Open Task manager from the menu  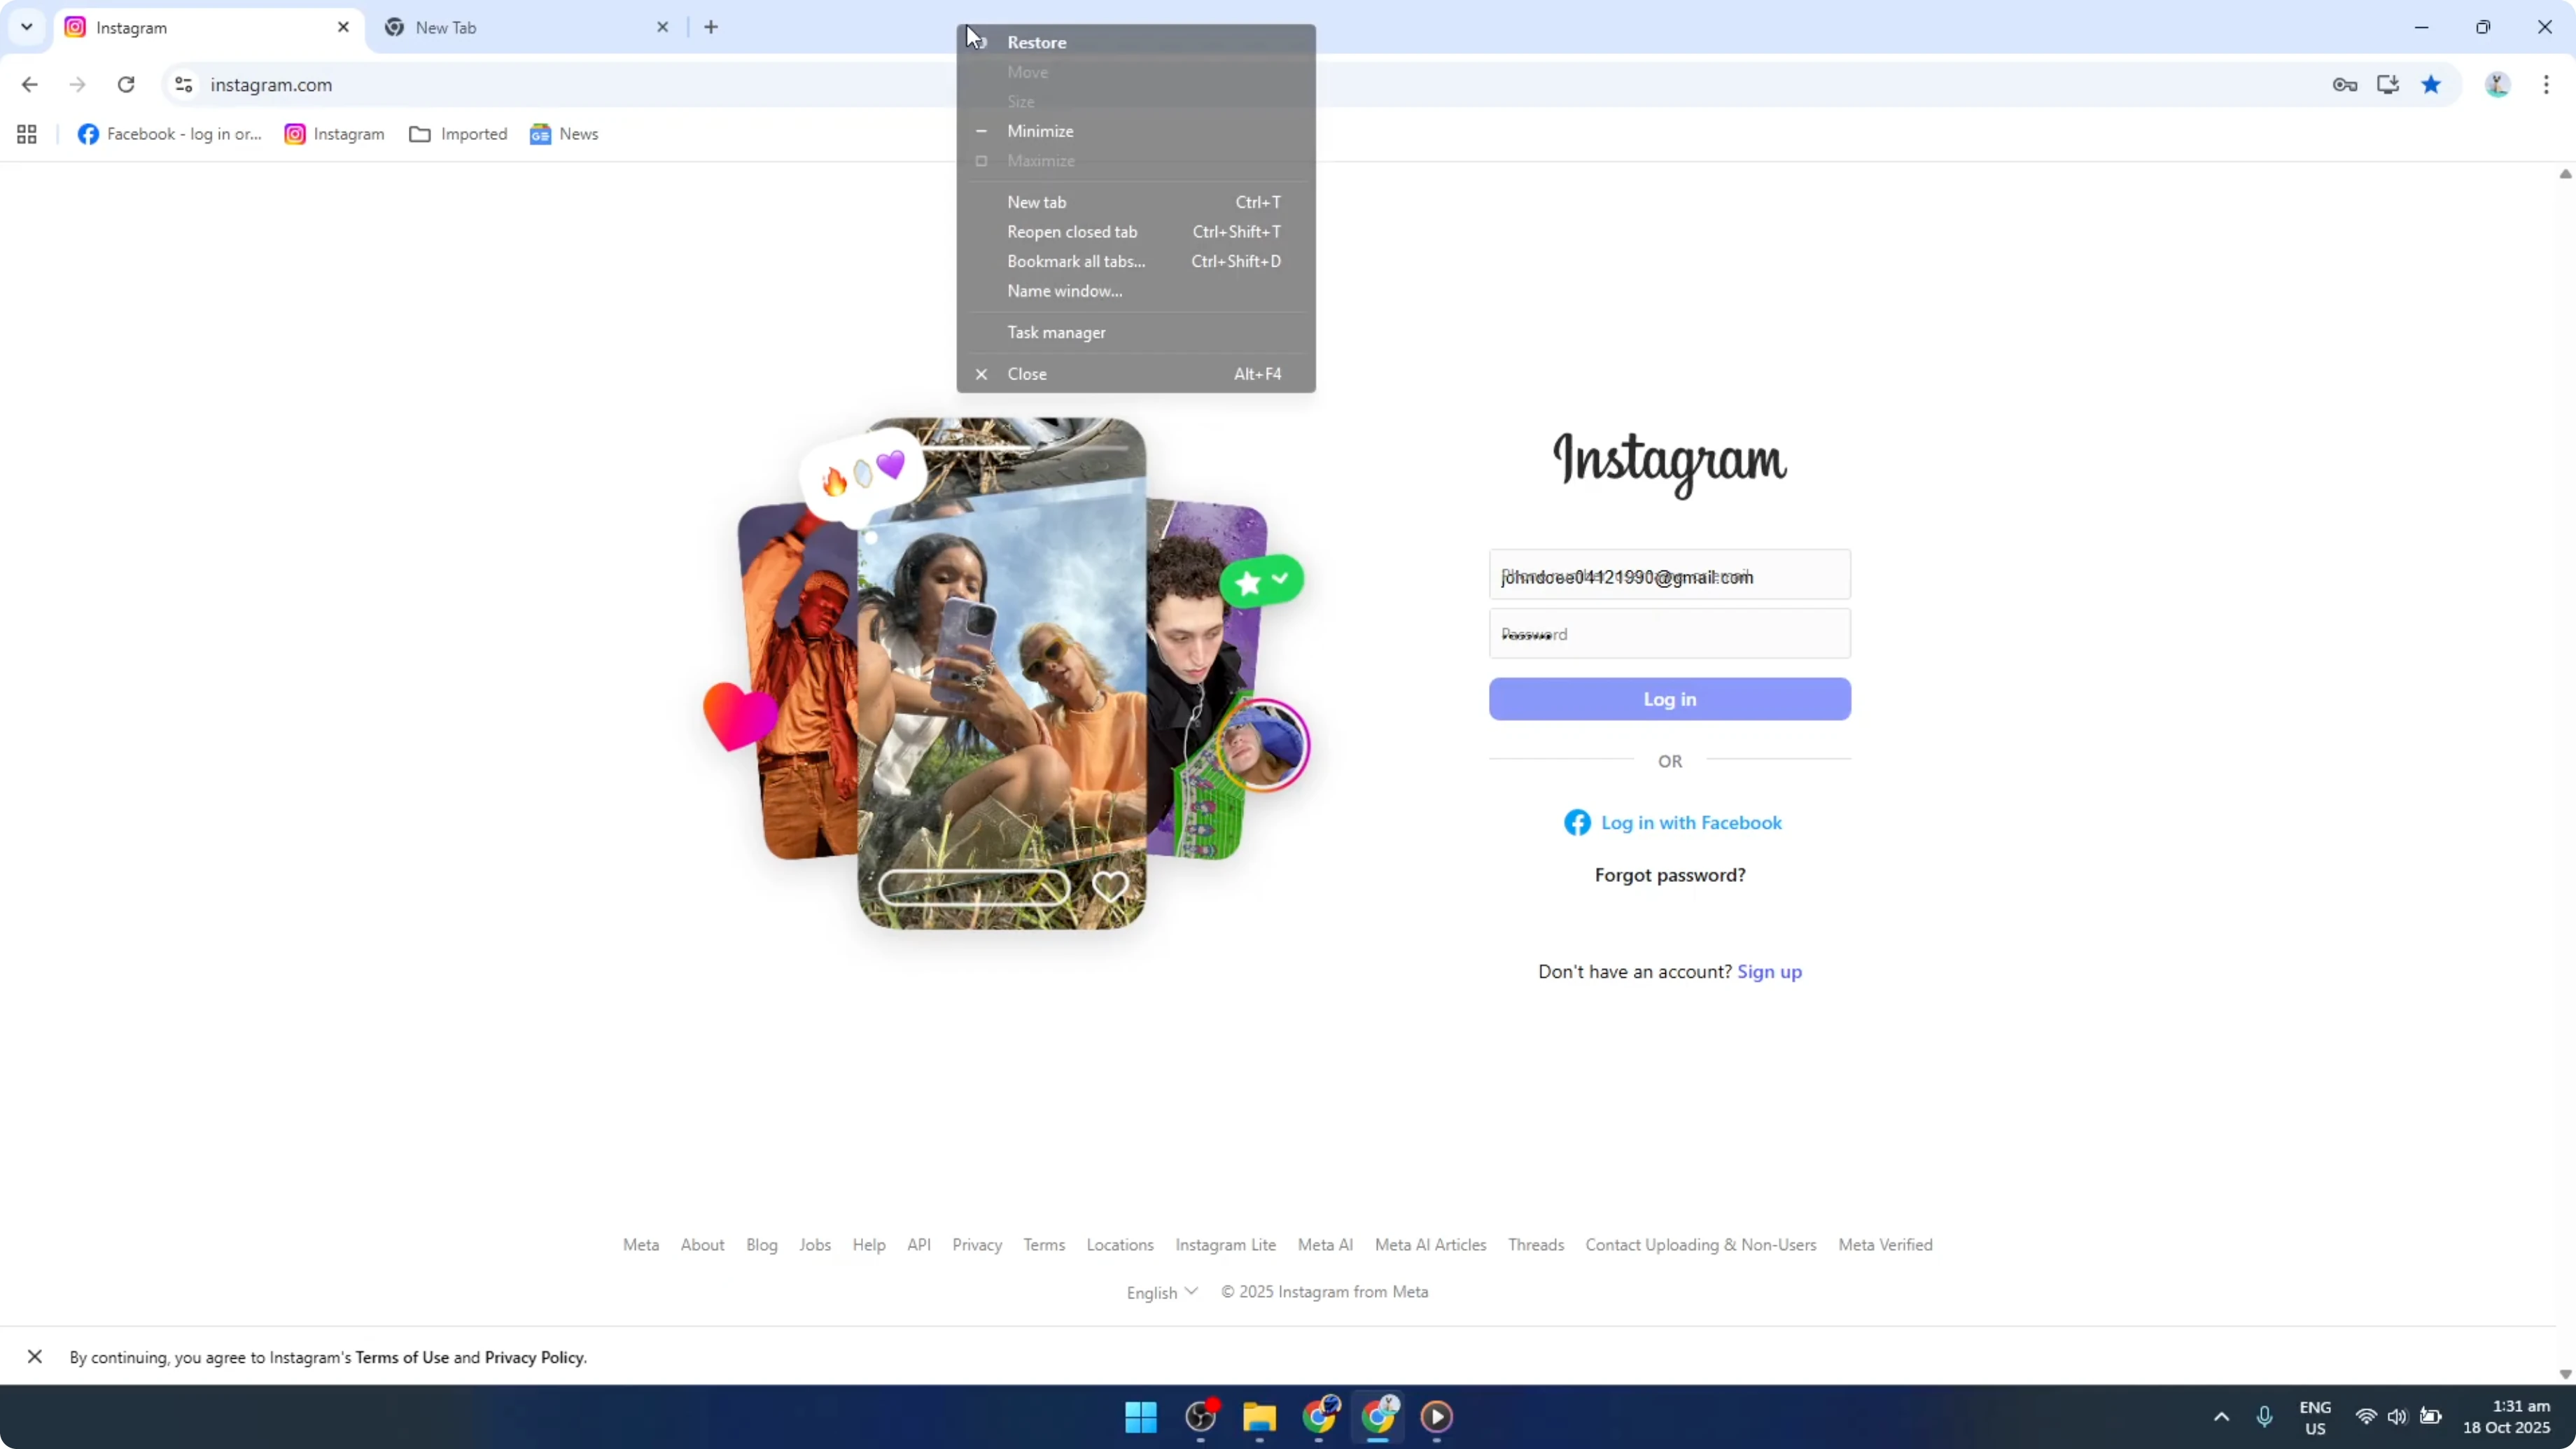[x=1136, y=332]
